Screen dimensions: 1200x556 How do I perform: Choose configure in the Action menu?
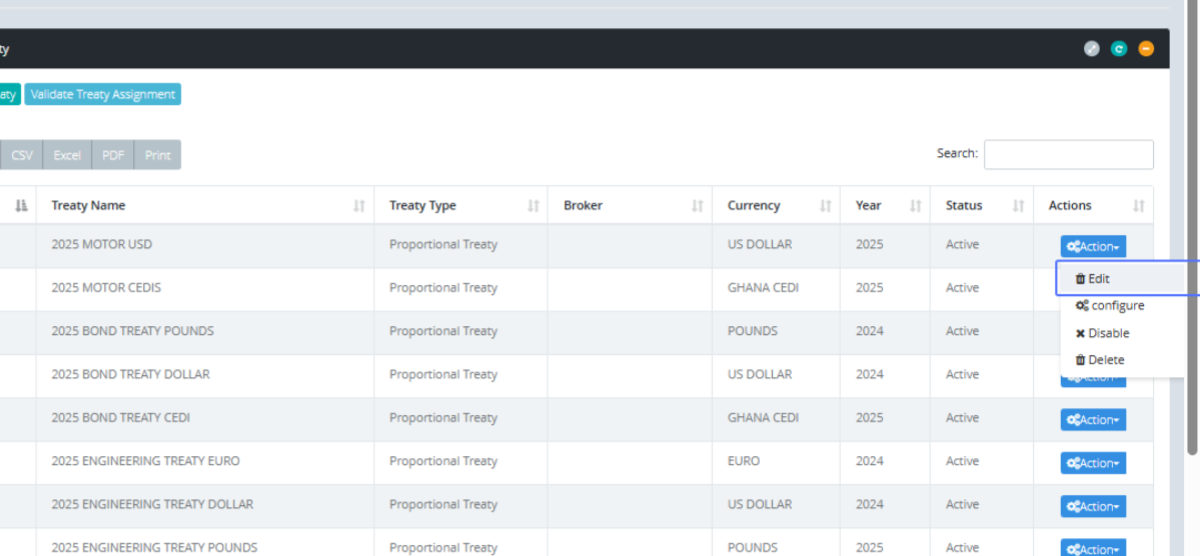pyautogui.click(x=1110, y=306)
